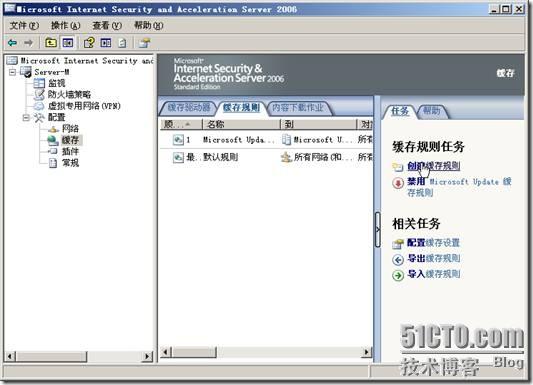Click the 监视 monitoring icon in tree
Screen dimensions: 533x385
pos(39,83)
